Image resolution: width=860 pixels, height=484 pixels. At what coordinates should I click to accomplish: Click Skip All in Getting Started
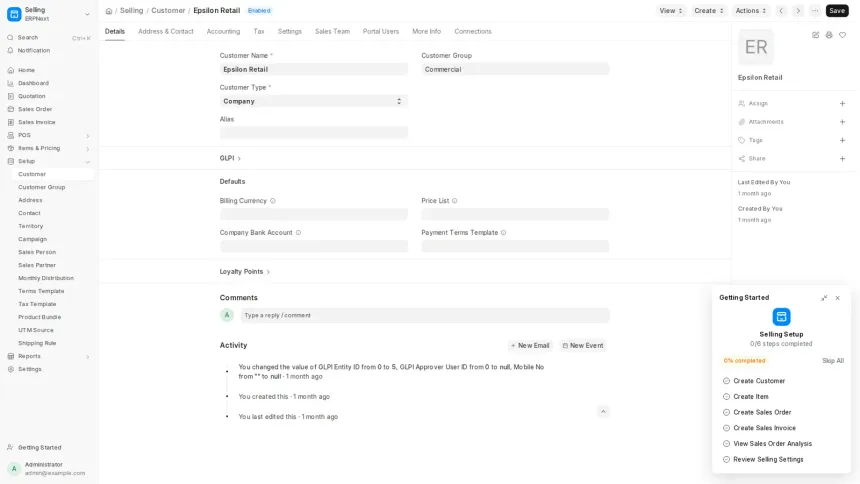(833, 361)
